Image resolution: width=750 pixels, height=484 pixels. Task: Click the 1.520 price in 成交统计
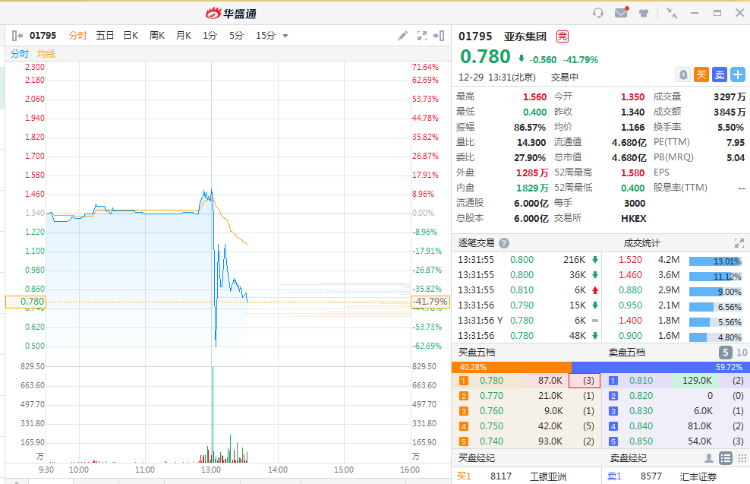click(630, 260)
